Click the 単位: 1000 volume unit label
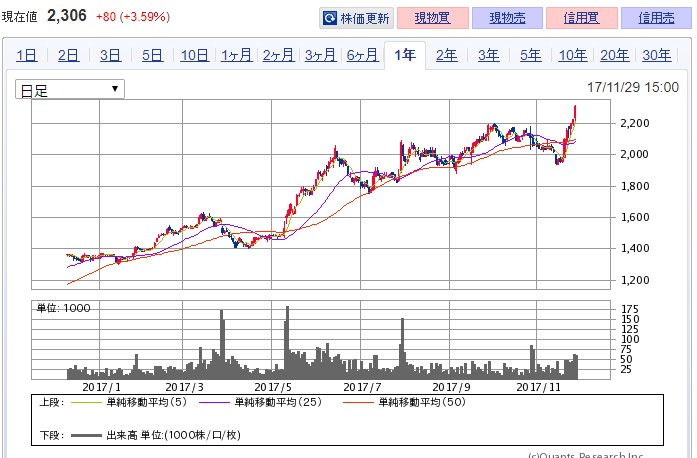697x458 pixels. (63, 308)
